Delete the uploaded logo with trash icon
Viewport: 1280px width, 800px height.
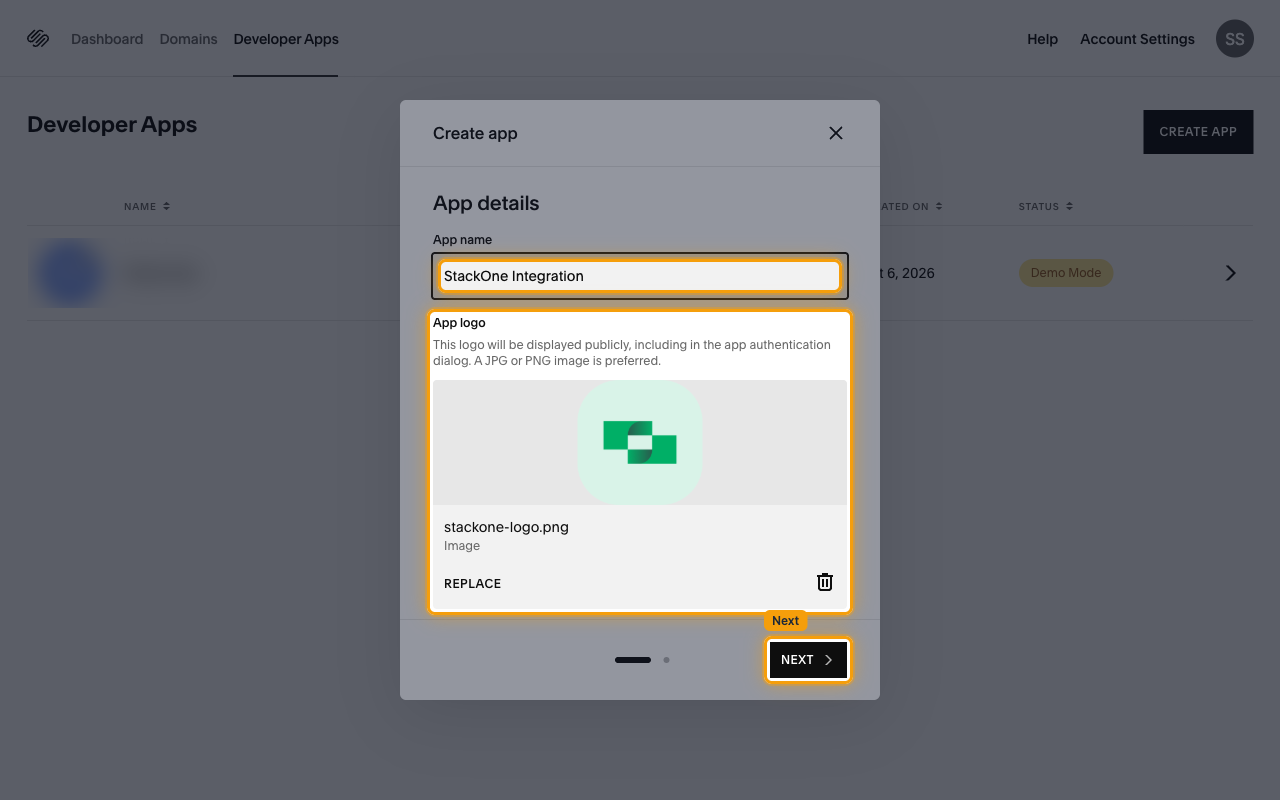coord(825,582)
